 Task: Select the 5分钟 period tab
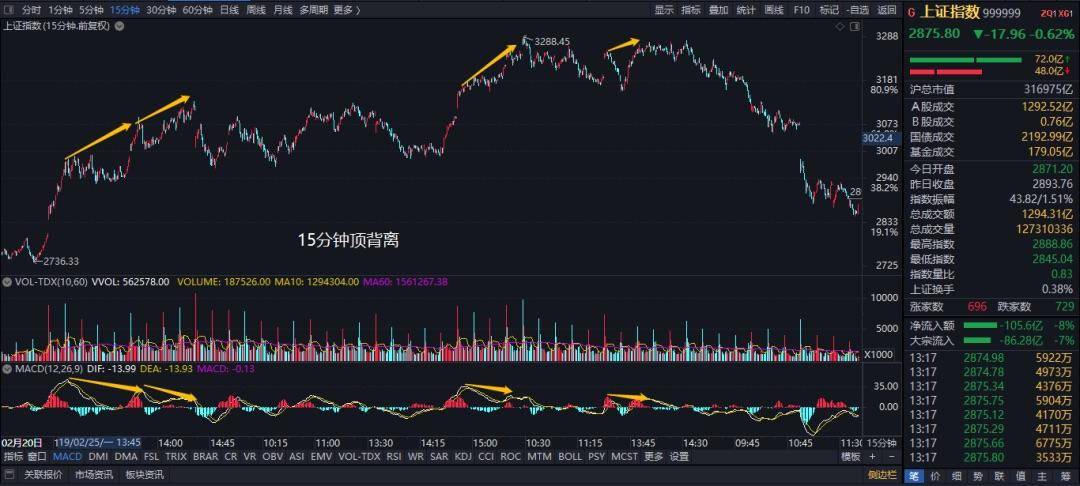coord(92,10)
